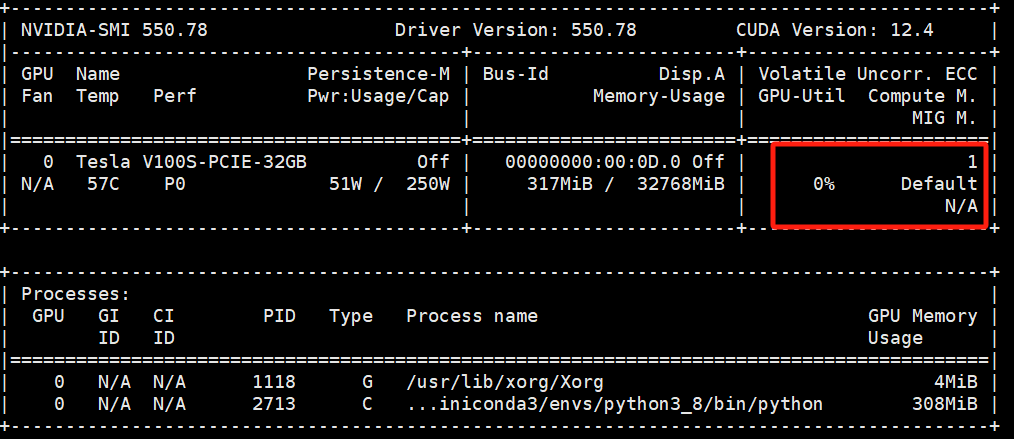The height and width of the screenshot is (439, 1014).
Task: Click the 32768MiB total memory value
Action: tap(681, 185)
